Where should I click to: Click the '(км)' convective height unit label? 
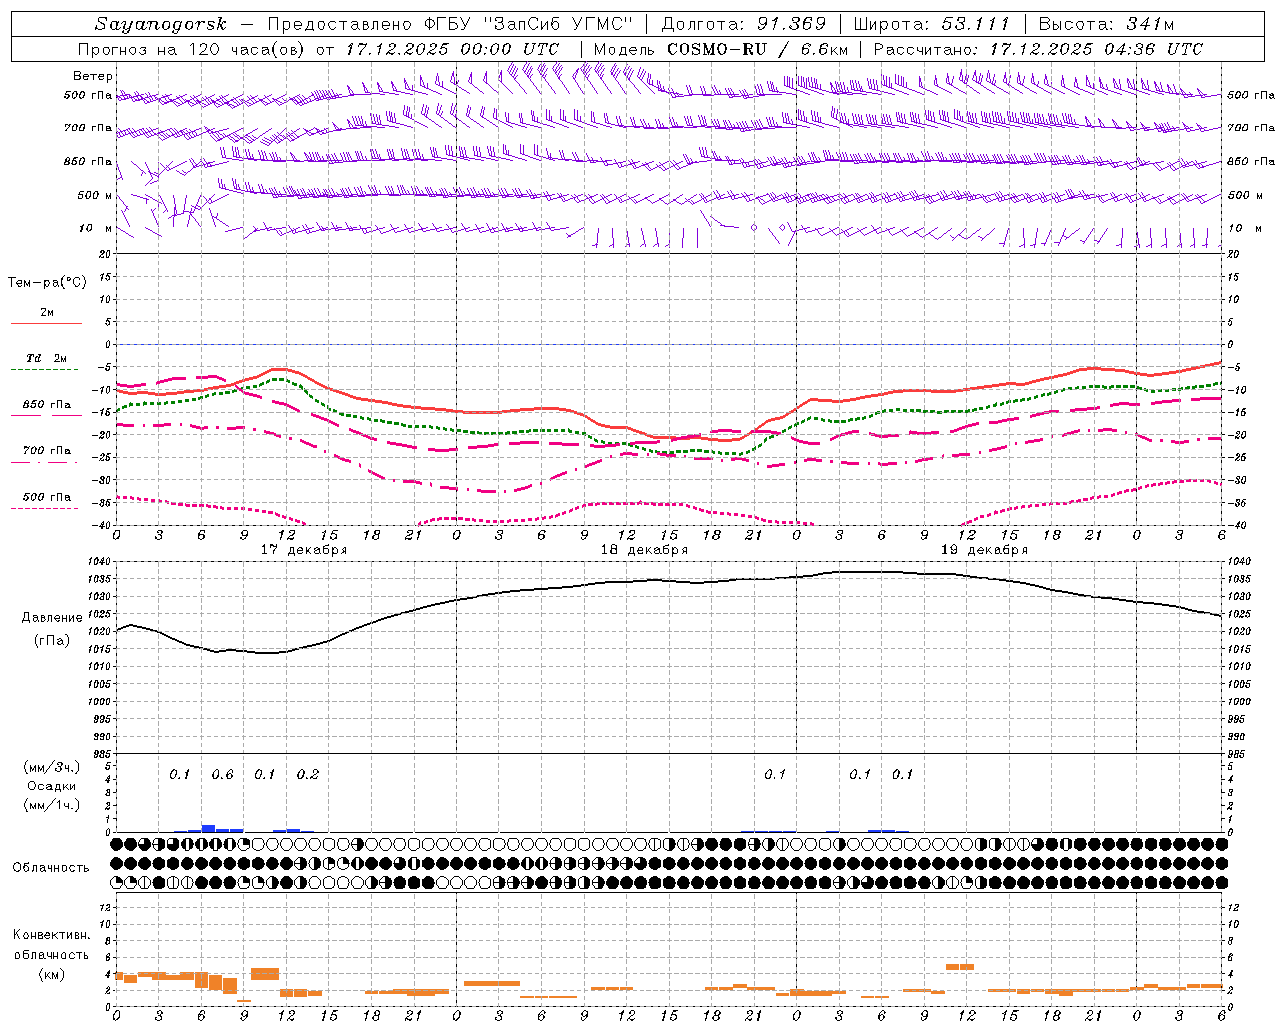[x=51, y=974]
